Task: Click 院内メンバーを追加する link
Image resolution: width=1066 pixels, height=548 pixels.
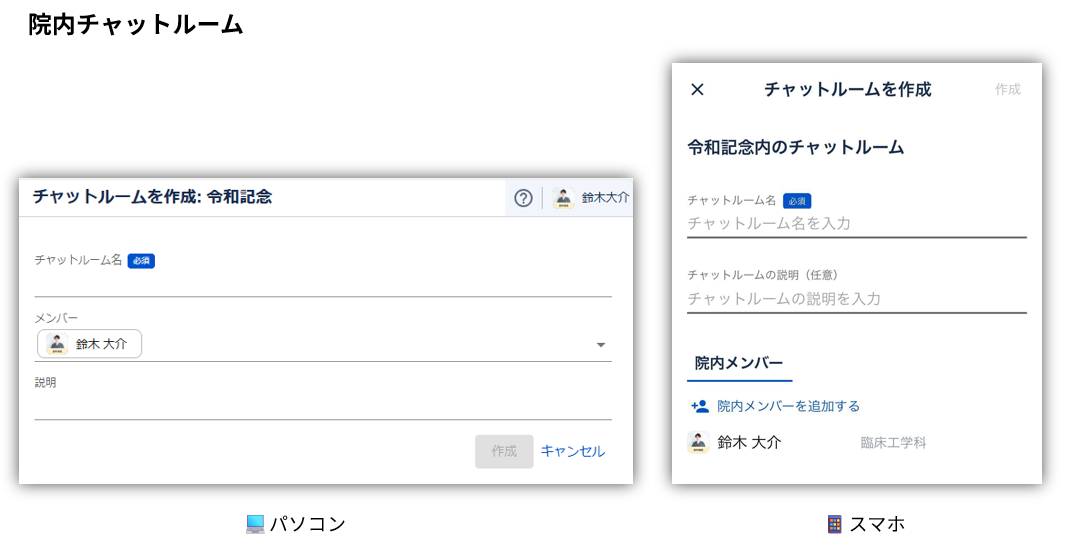Action: click(x=788, y=406)
